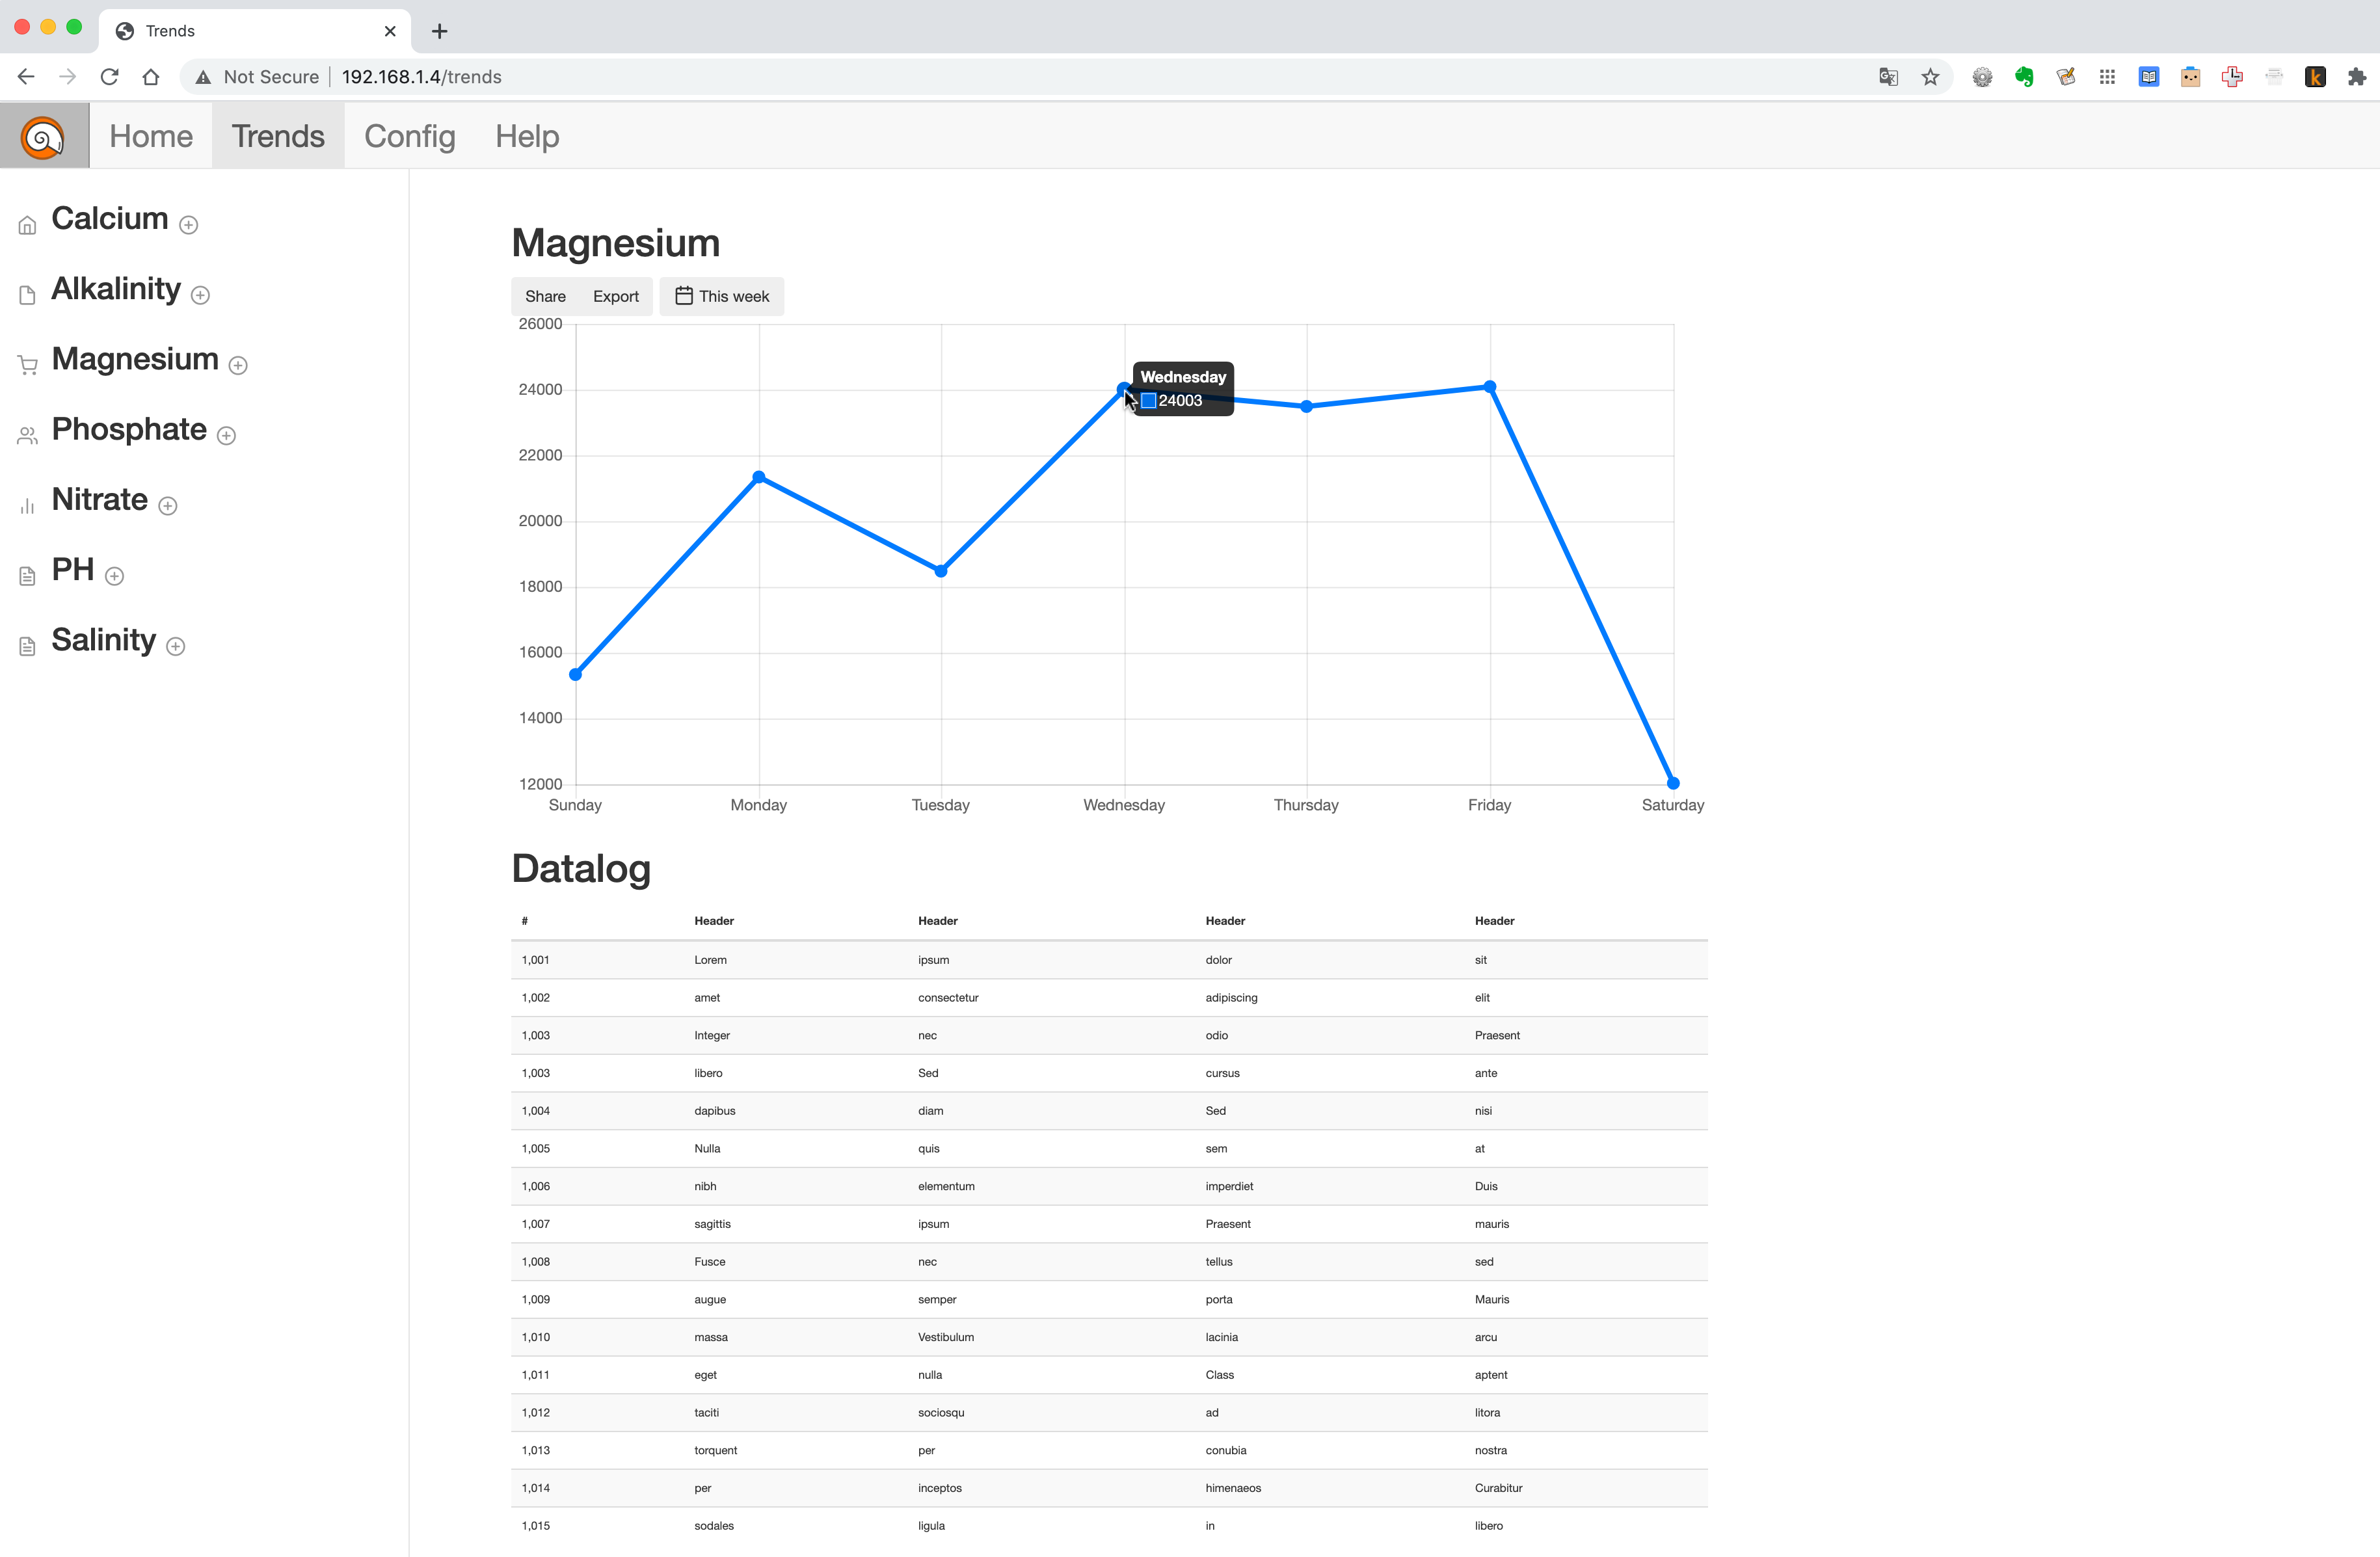The height and width of the screenshot is (1557, 2380).
Task: Click the plus circle beside PH
Action: (x=114, y=576)
